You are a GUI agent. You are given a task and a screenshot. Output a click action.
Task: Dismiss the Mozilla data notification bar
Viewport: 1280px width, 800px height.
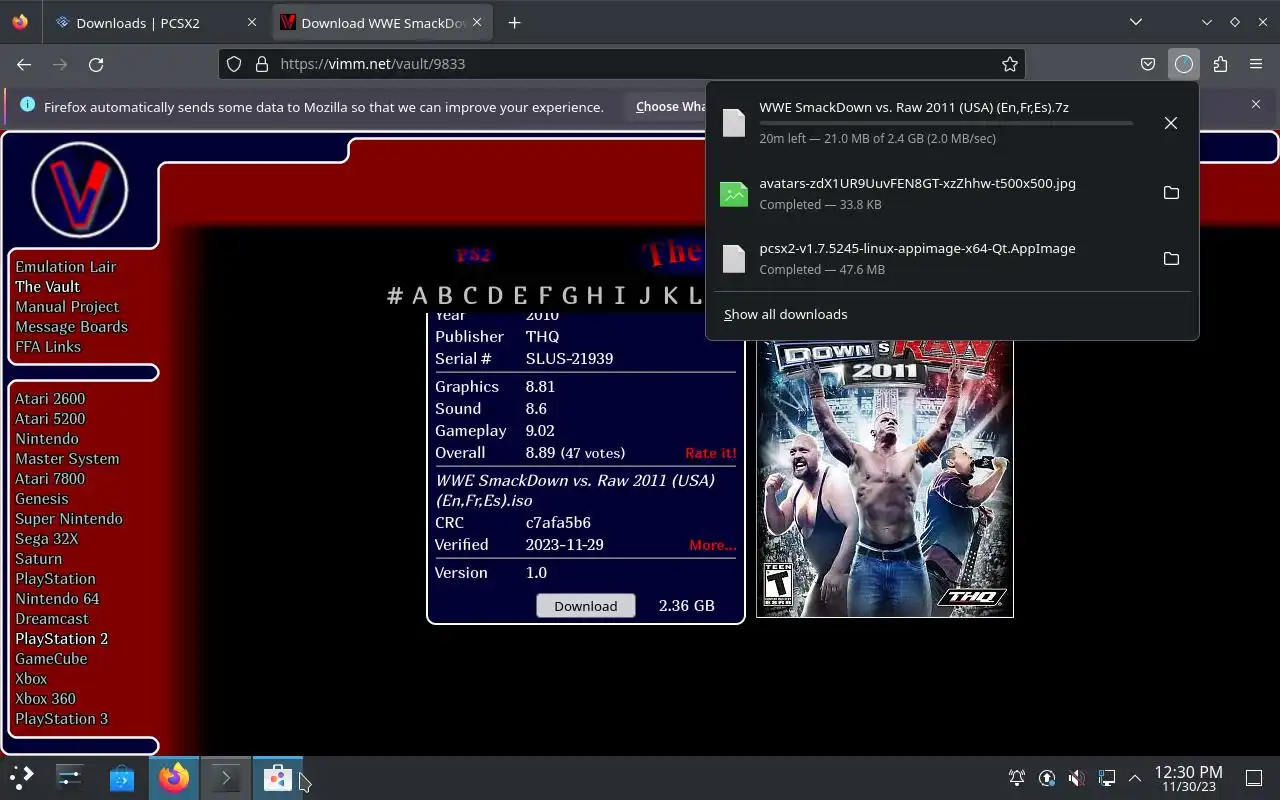point(1256,104)
